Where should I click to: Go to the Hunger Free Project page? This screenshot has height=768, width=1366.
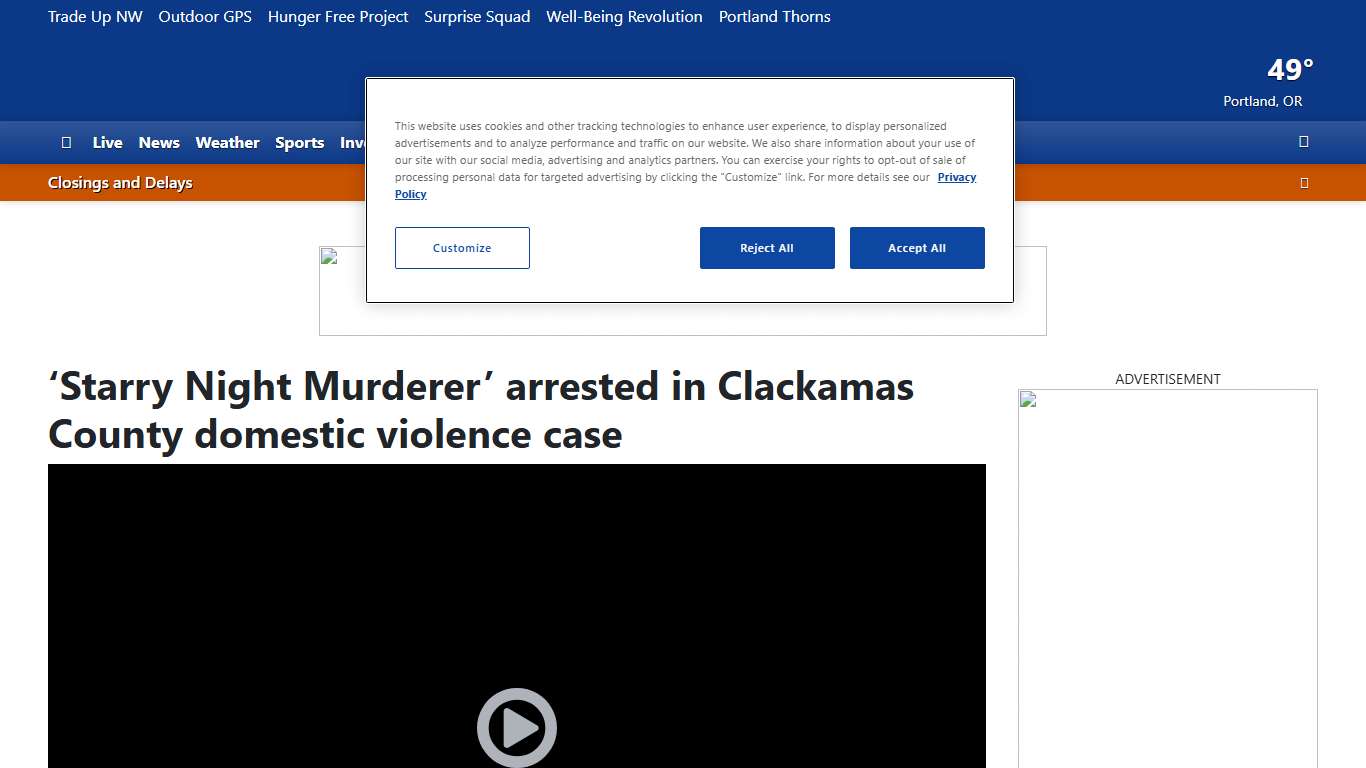[337, 17]
